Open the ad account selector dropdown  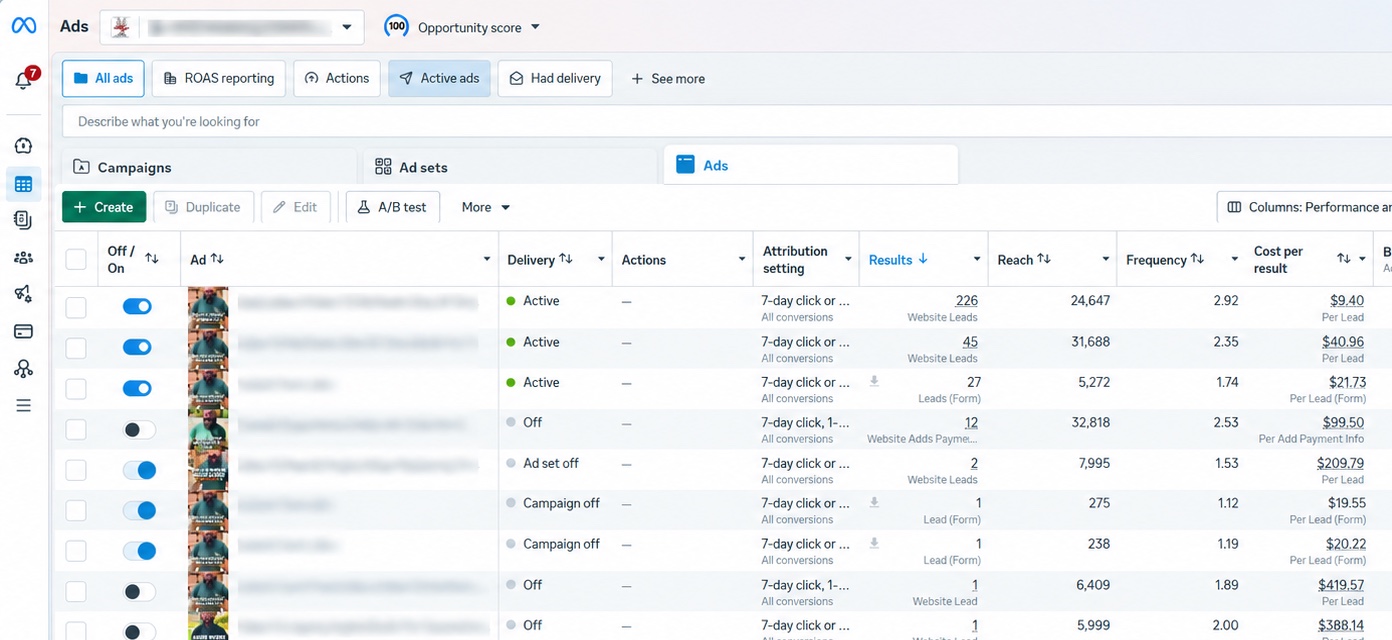click(x=232, y=27)
